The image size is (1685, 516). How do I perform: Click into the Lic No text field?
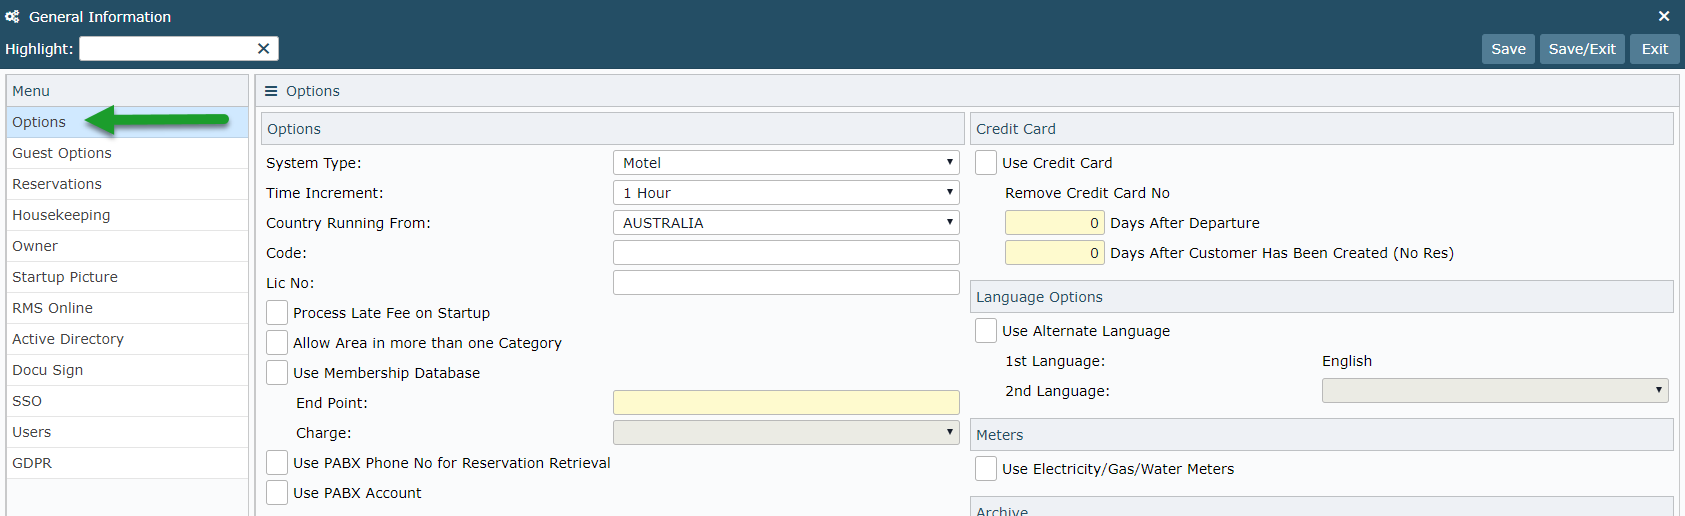point(785,283)
